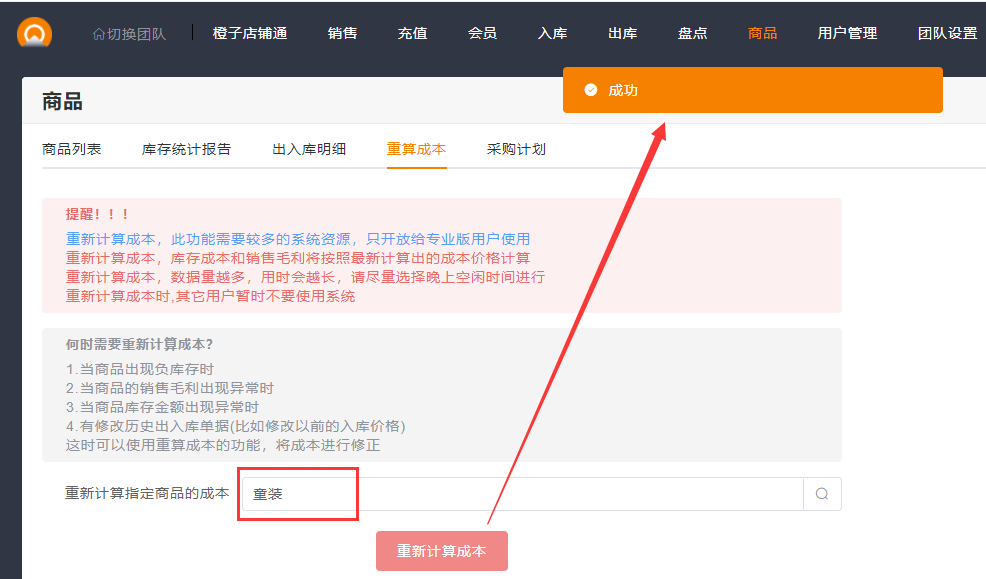
Task: Switch to the 商品列表 tab
Action: point(72,149)
